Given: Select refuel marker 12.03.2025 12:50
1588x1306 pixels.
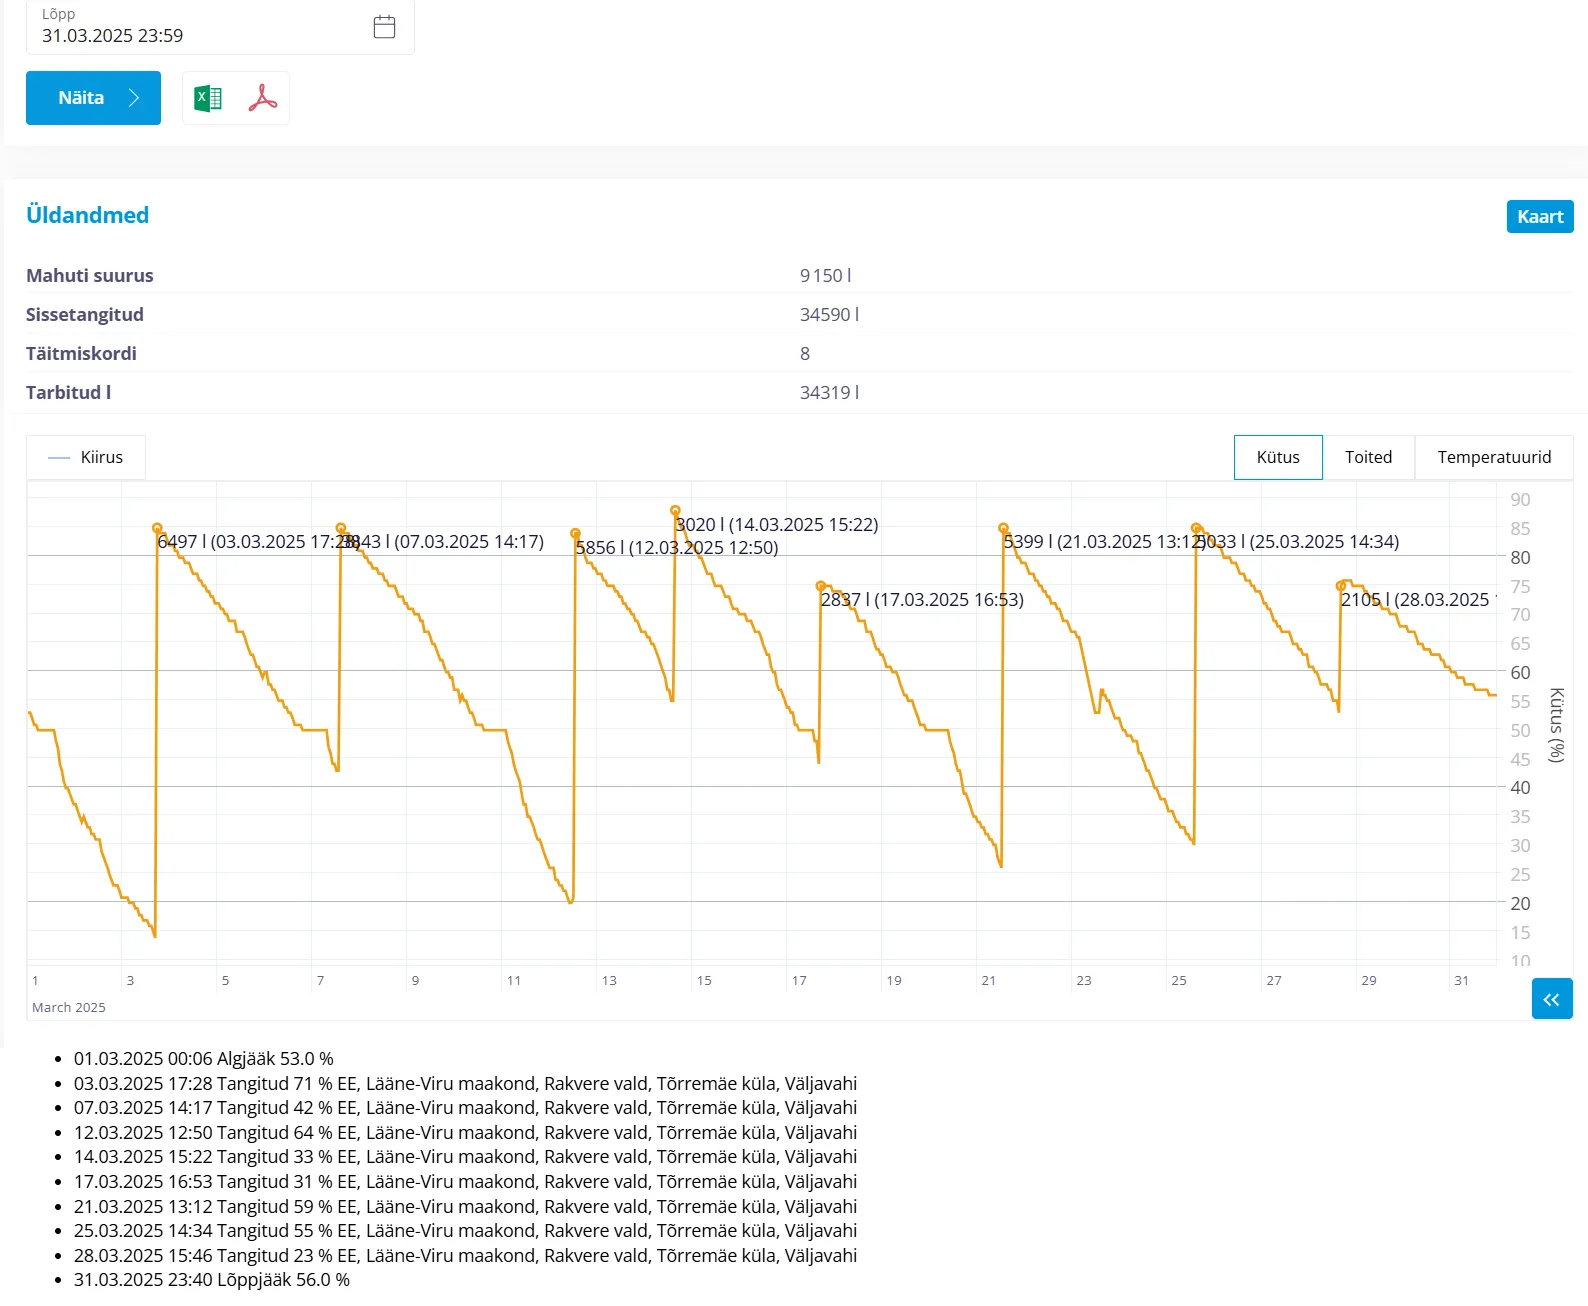Looking at the screenshot, I should point(575,534).
